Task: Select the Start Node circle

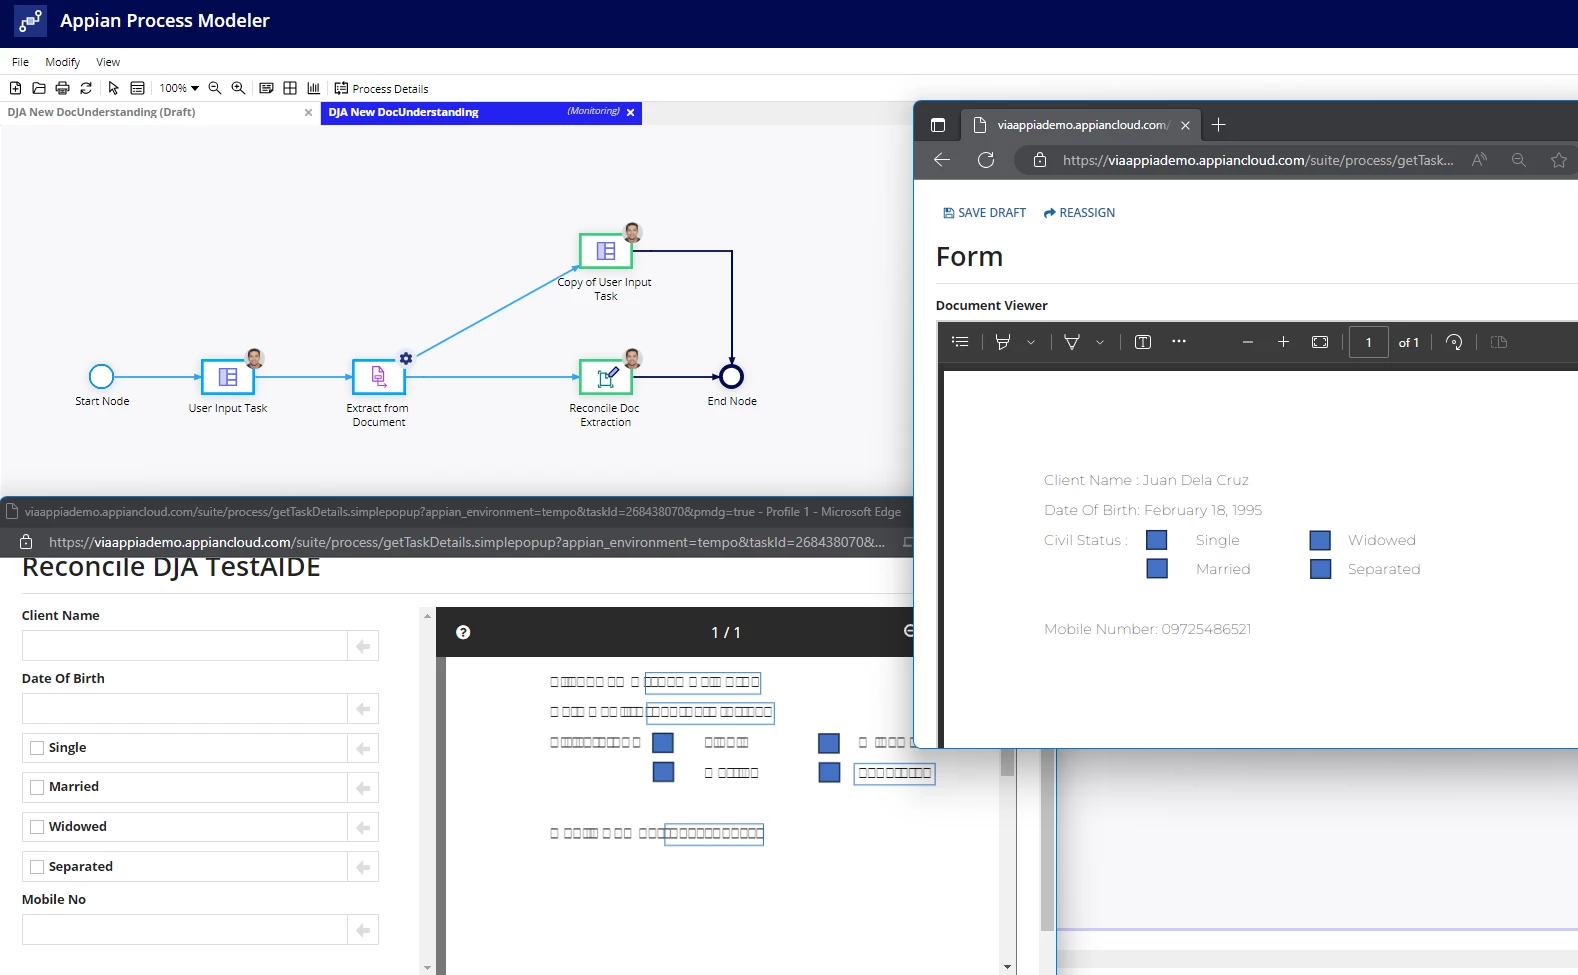Action: pos(101,376)
